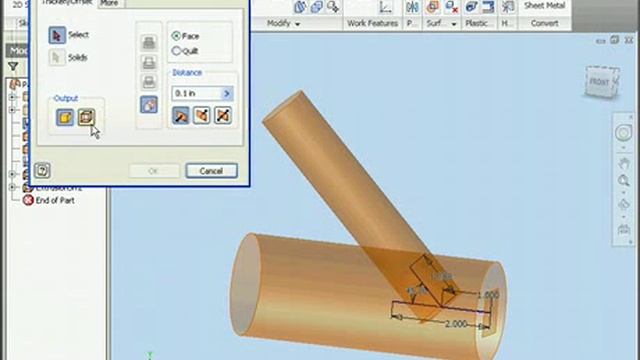
Task: Select the New Solid operation icon
Action: (149, 104)
